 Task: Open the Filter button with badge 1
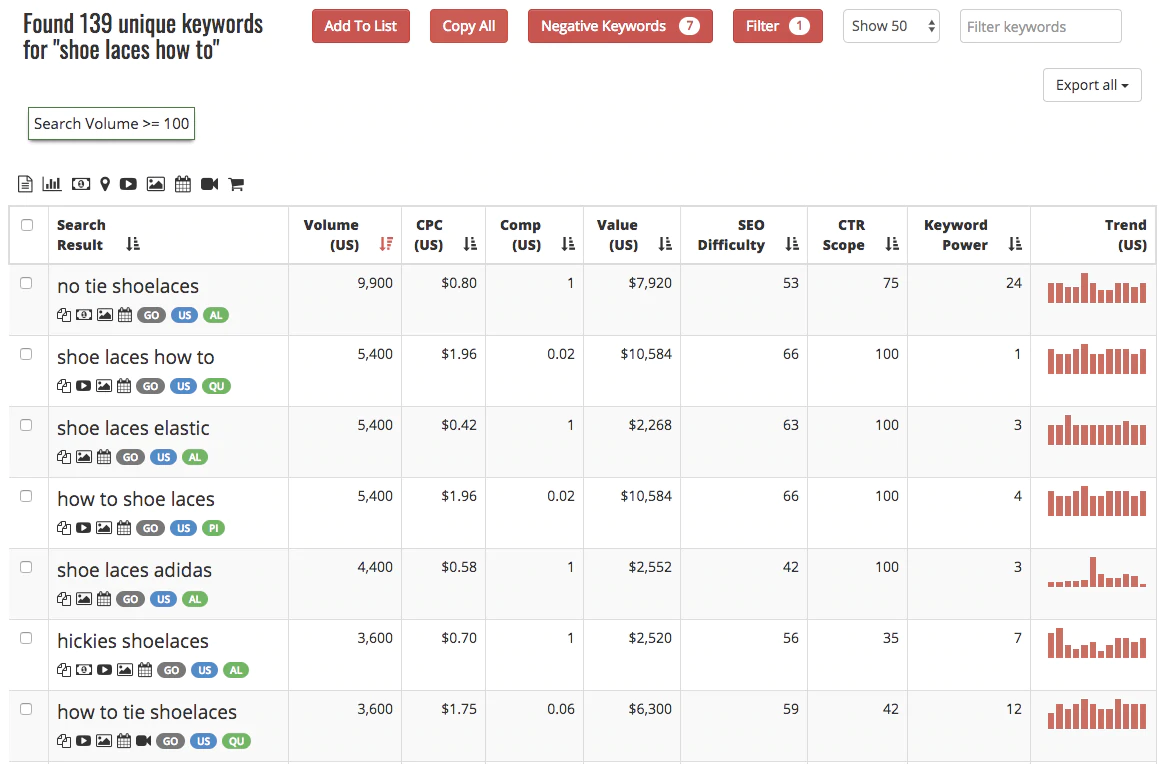point(777,27)
